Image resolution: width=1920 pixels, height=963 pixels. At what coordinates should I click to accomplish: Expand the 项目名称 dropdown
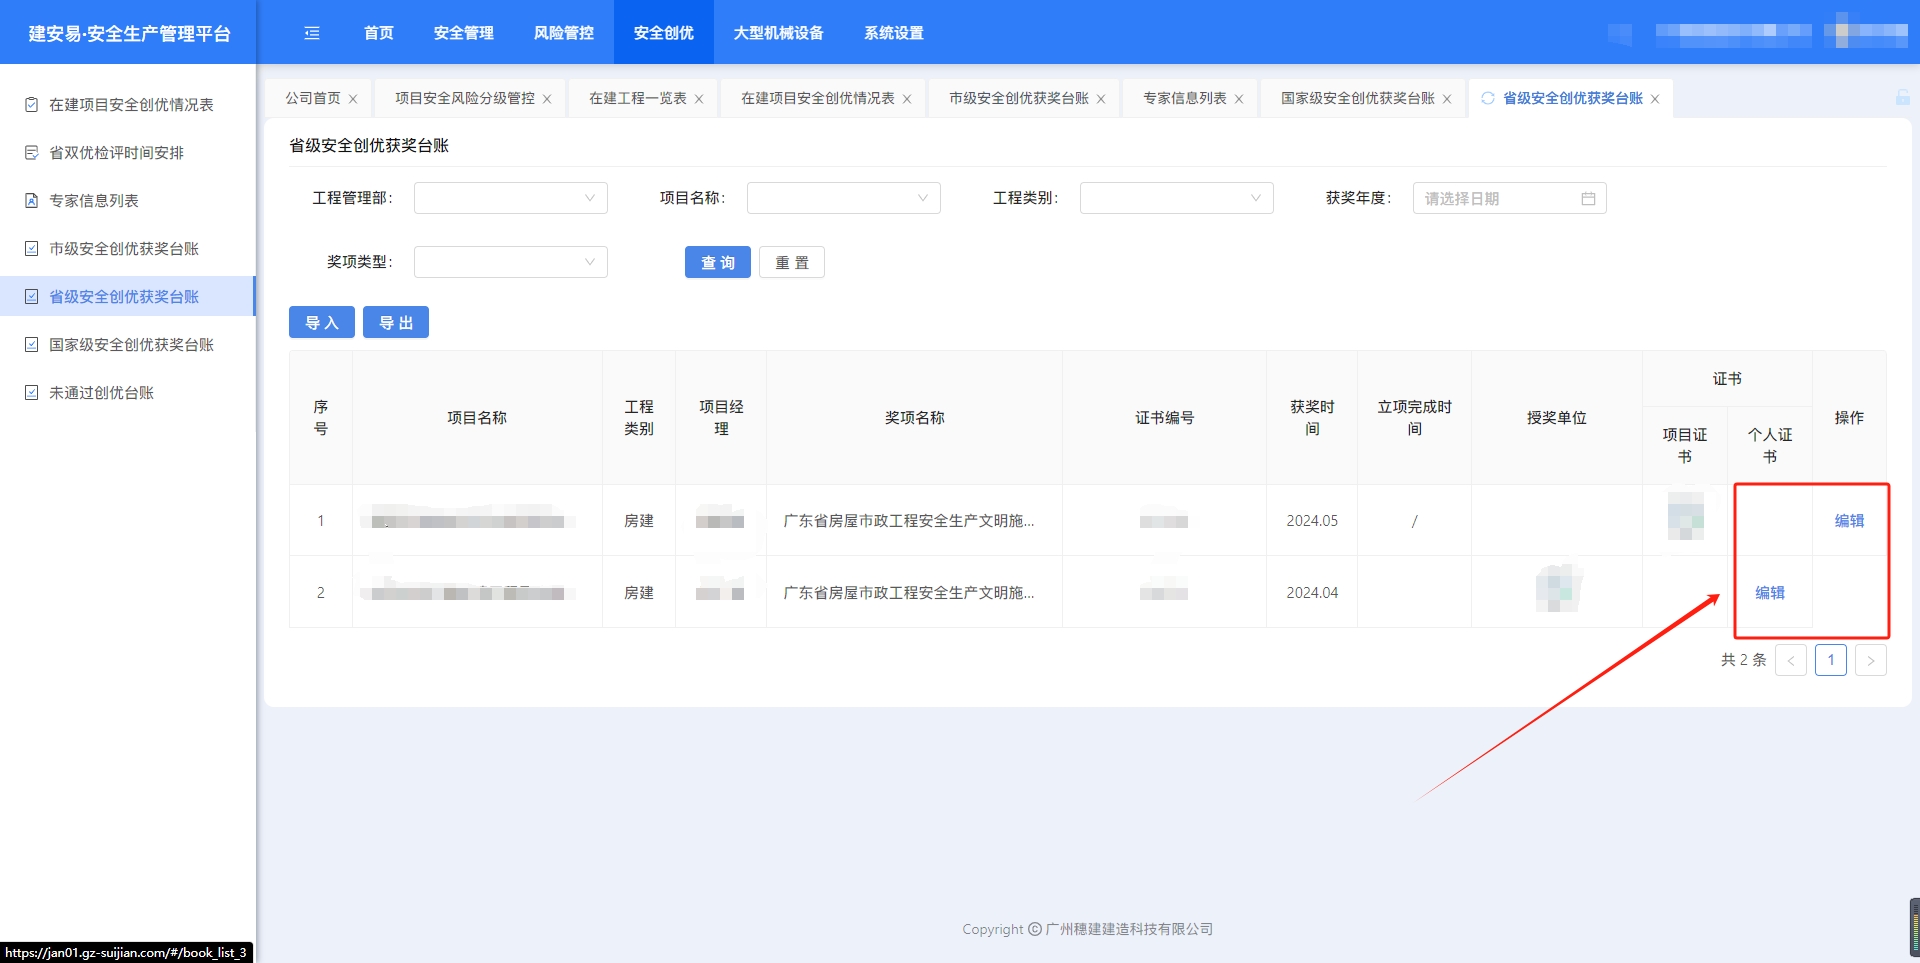843,198
